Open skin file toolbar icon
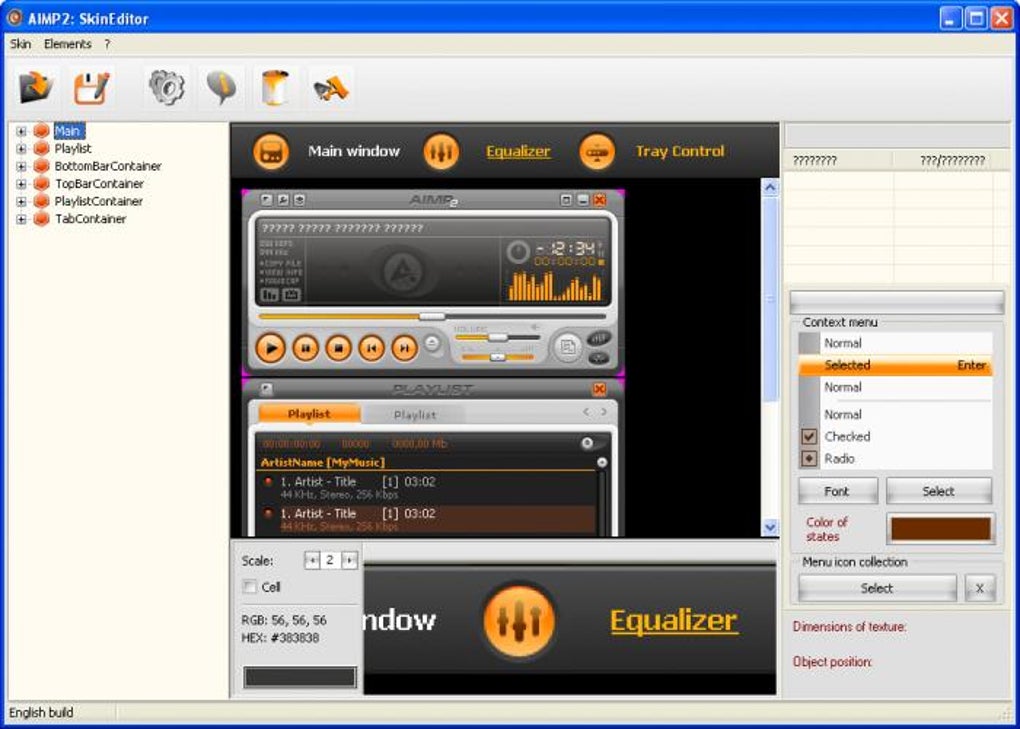Screen dimensions: 1020x729 click(x=36, y=86)
